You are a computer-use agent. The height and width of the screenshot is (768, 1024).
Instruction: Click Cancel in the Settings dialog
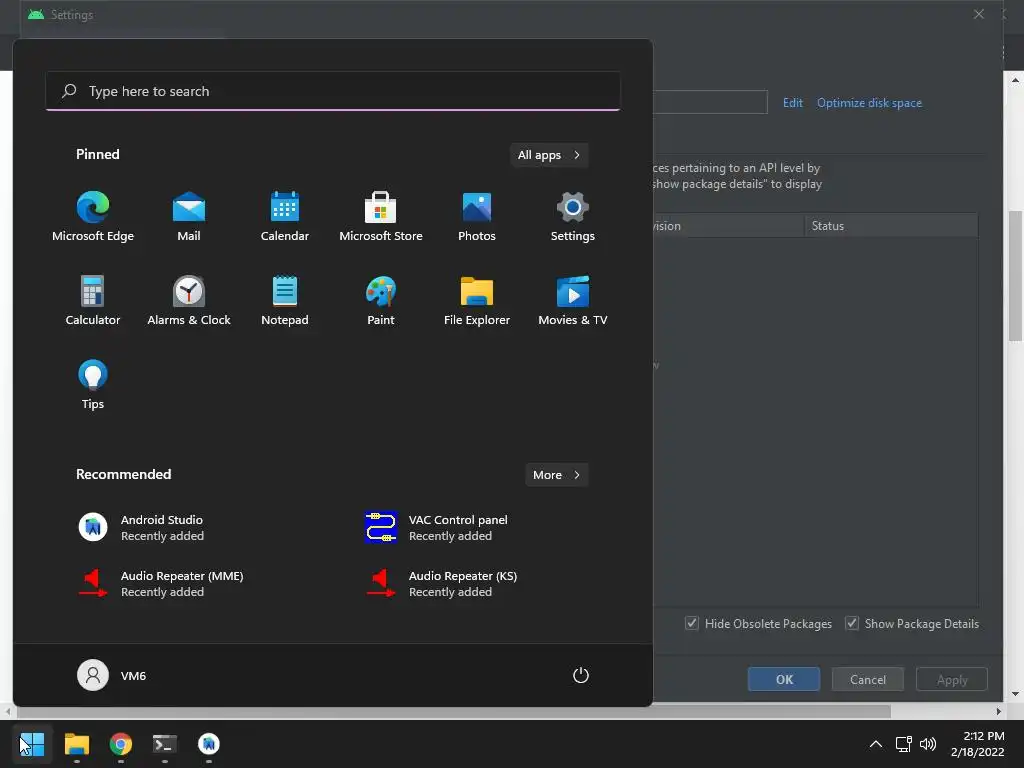coord(868,679)
